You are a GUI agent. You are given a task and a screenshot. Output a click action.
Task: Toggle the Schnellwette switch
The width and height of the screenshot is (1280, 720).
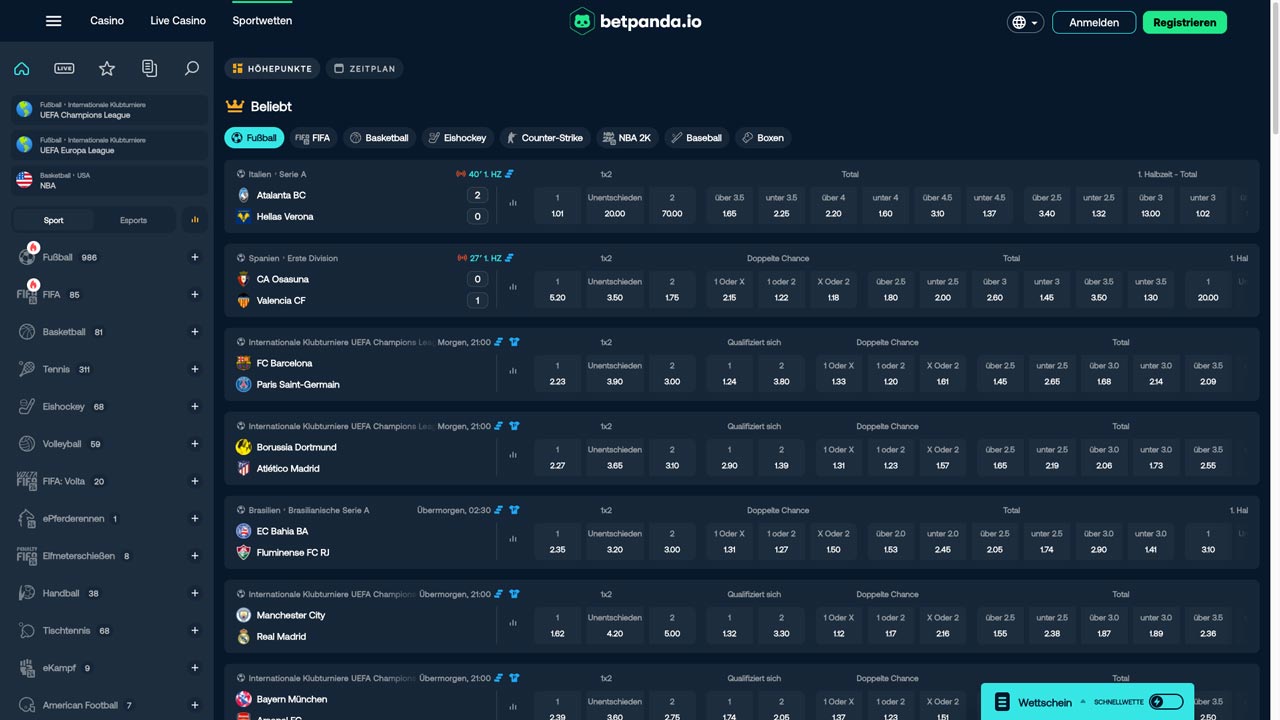point(1166,702)
